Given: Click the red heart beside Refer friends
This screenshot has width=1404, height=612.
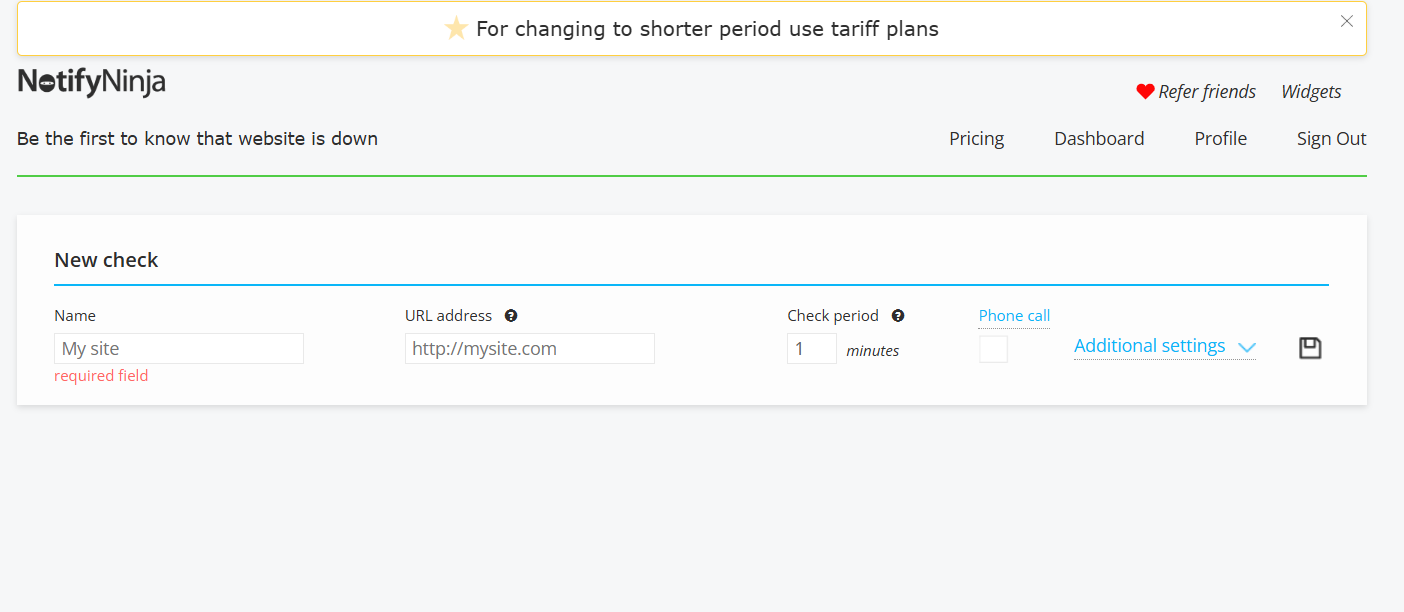Looking at the screenshot, I should 1145,92.
